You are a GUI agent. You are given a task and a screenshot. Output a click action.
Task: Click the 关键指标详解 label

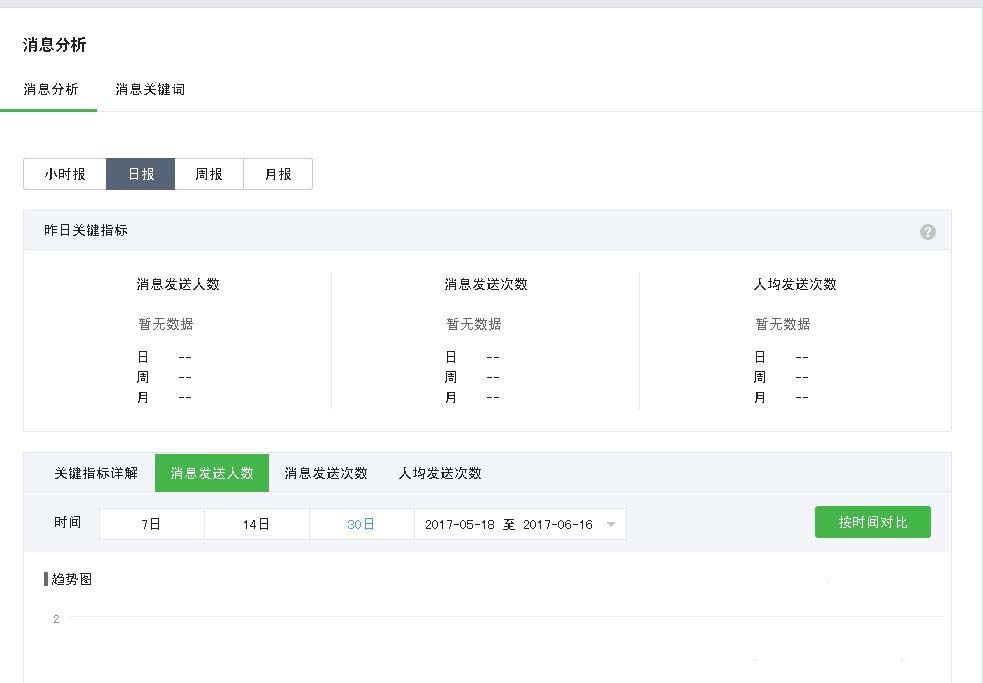[96, 473]
